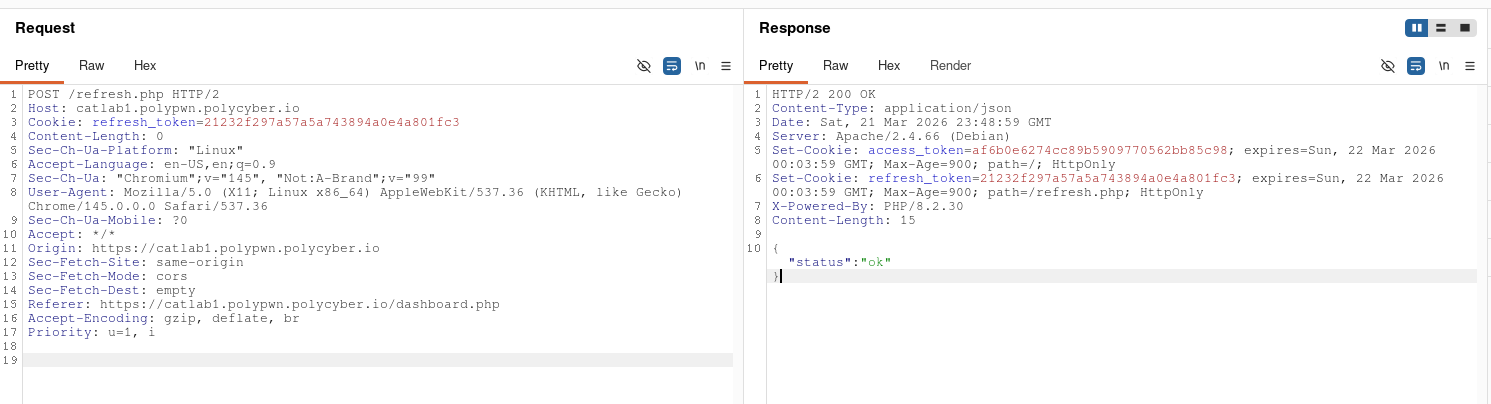1491x404 pixels.
Task: Click the Sec-Ch-Ua-Platform "Linux" header
Action: (135, 150)
